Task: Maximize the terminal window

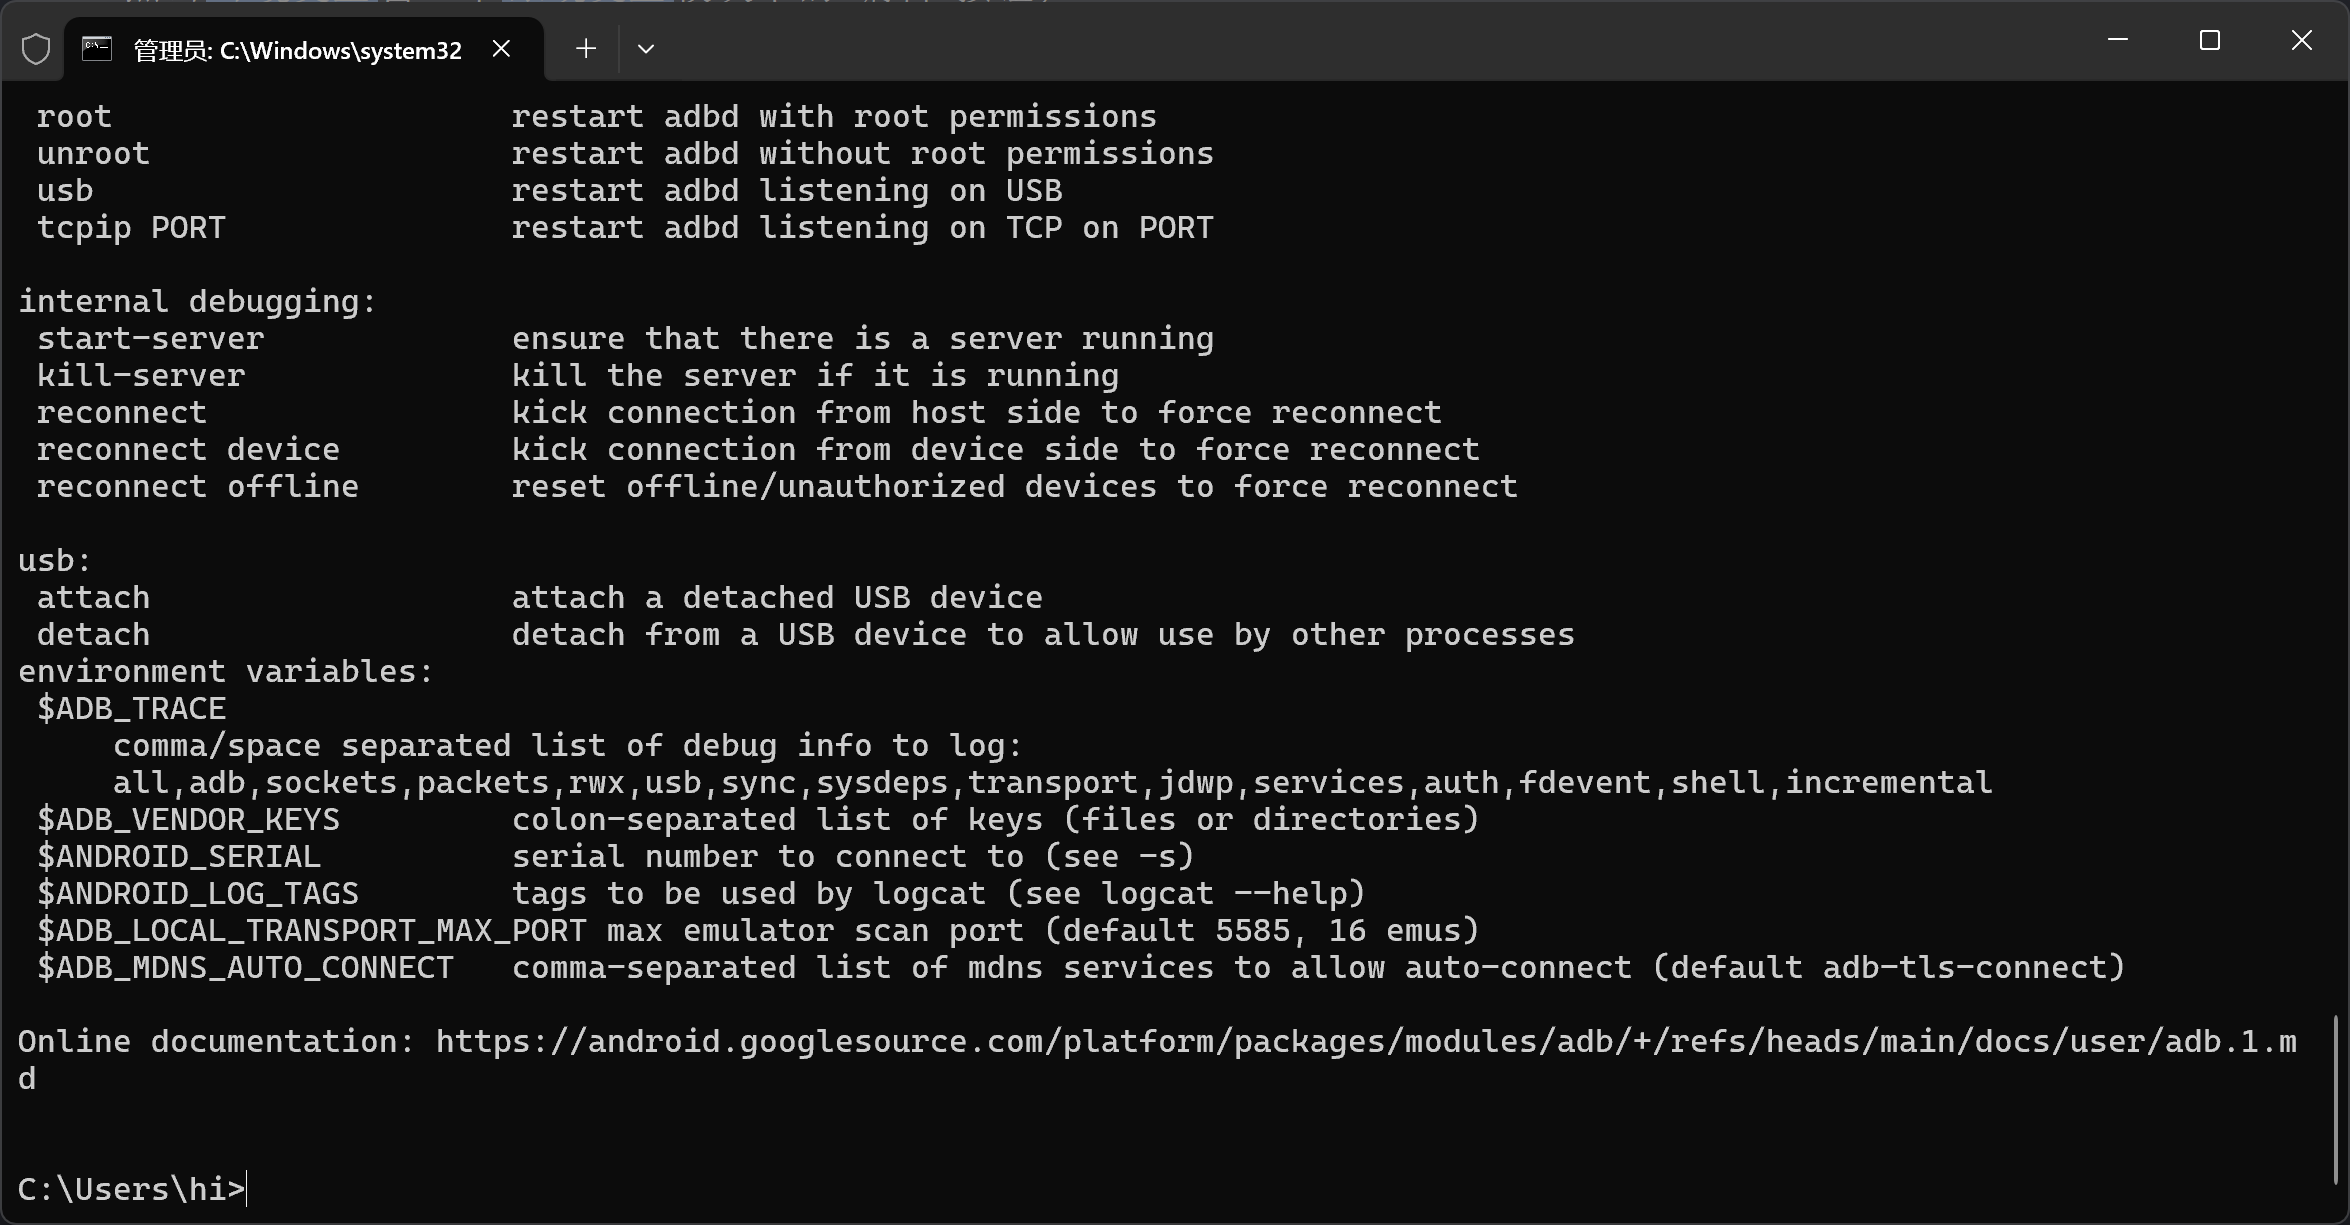Action: coord(2210,40)
